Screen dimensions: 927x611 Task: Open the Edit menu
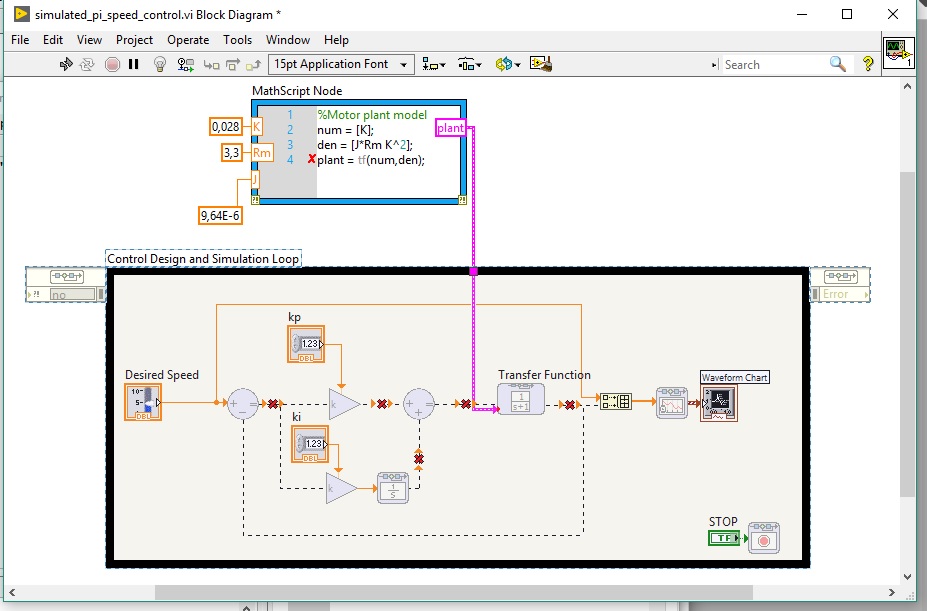(x=53, y=40)
